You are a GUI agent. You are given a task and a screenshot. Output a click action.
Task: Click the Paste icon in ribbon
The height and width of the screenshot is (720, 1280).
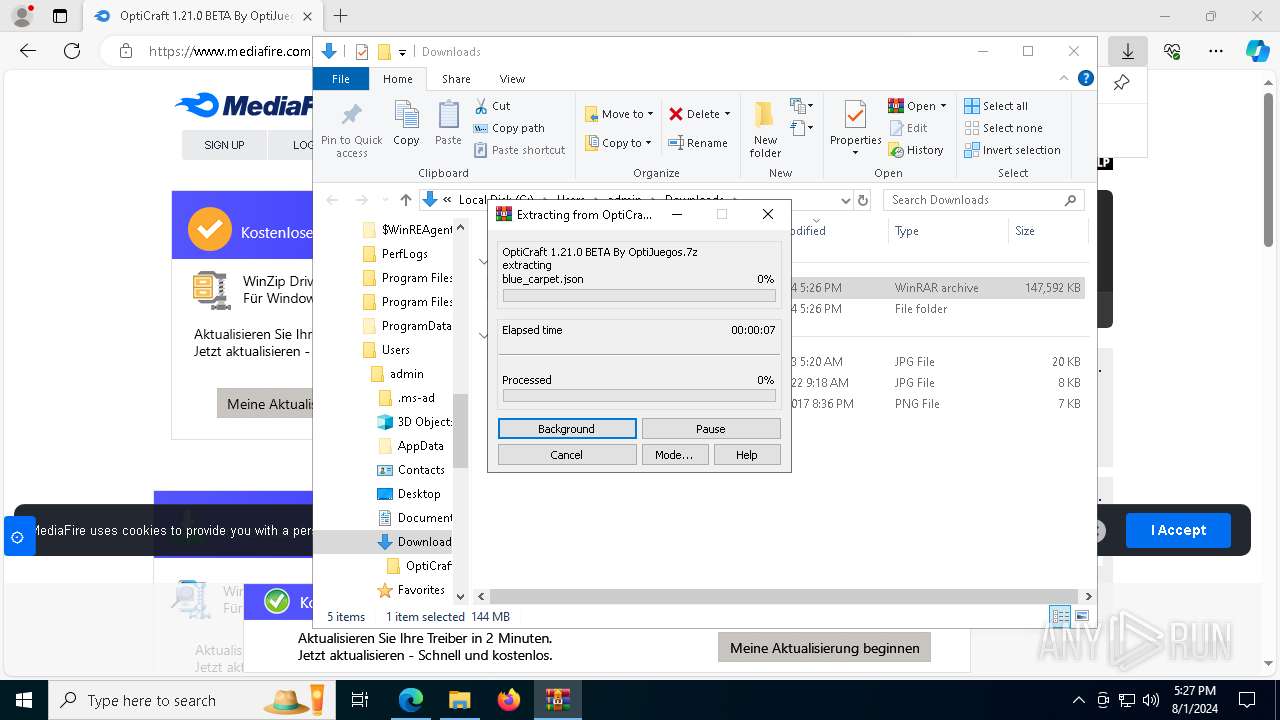[448, 123]
